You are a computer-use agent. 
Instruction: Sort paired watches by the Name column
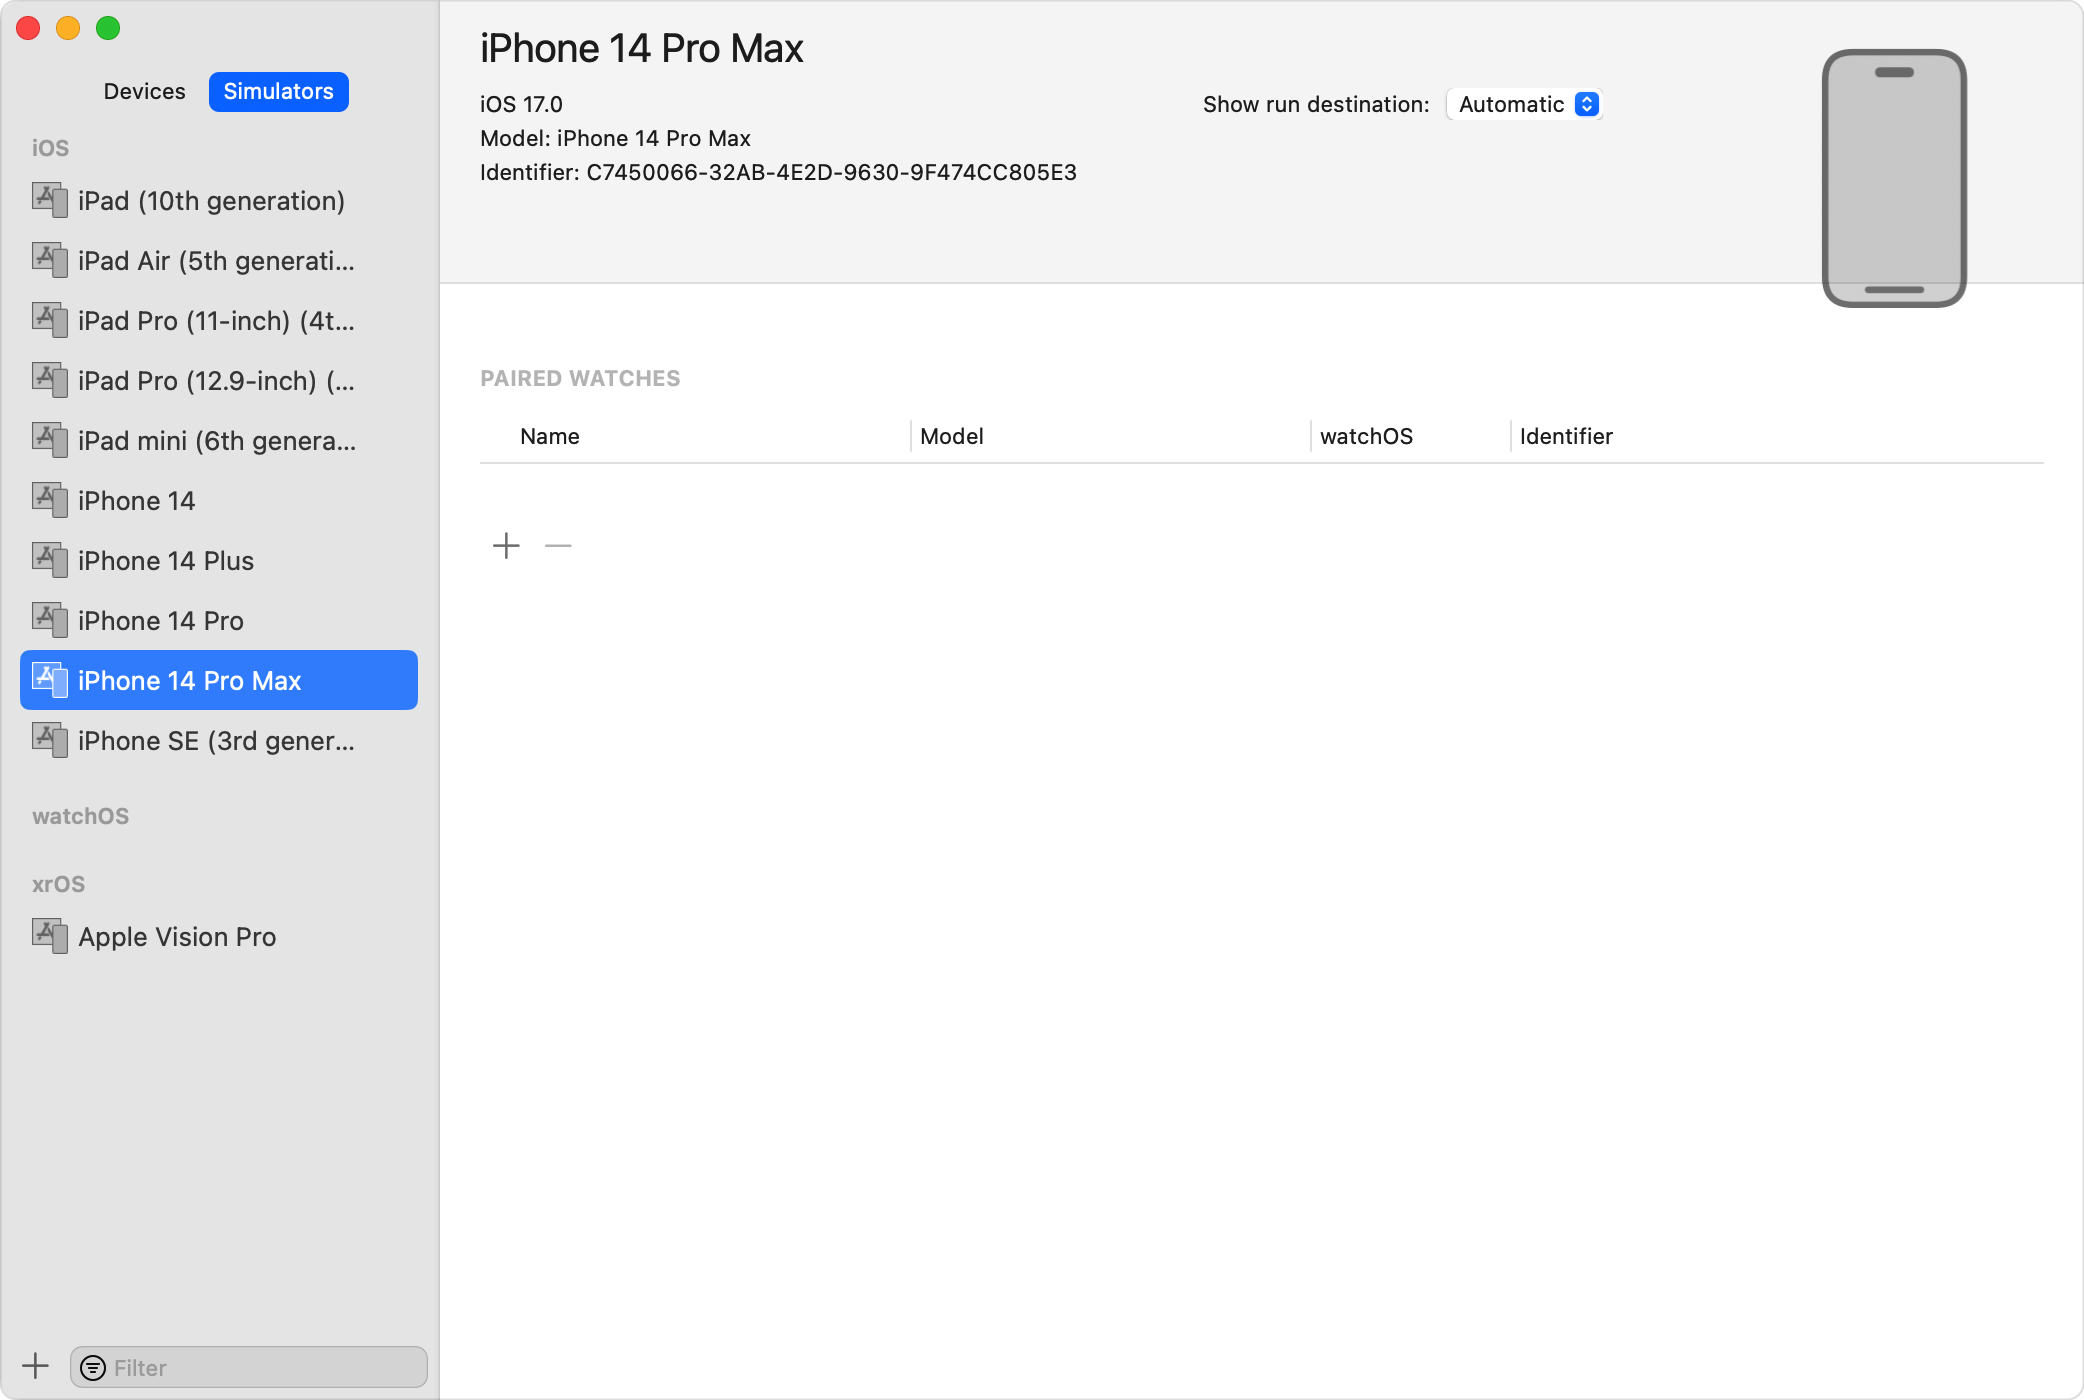coord(550,437)
